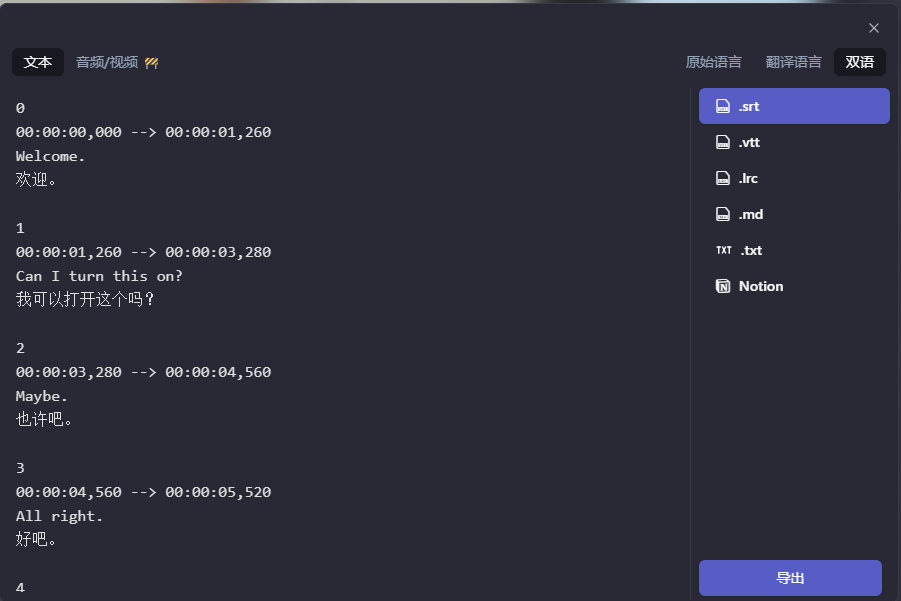Click the "Welcome." subtitle line
The height and width of the screenshot is (601, 901).
point(51,156)
